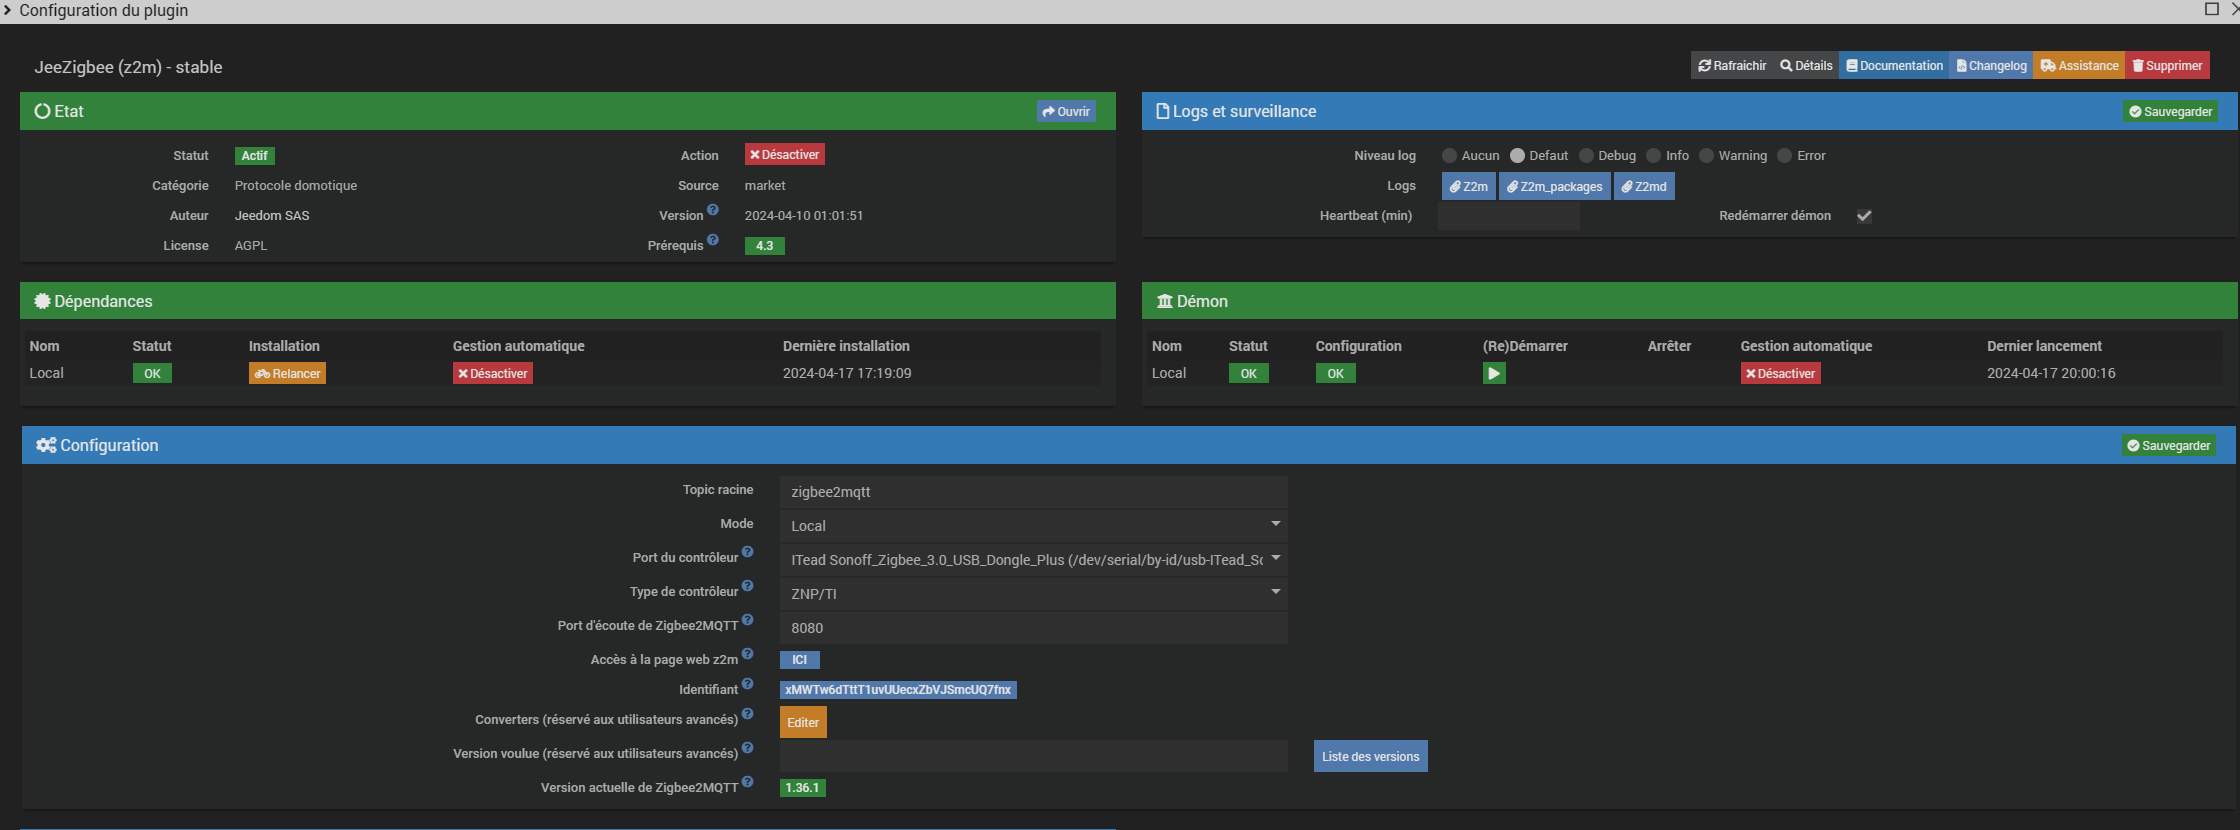The width and height of the screenshot is (2240, 830).
Task: Click the daemon (Re)Démarrer play icon
Action: pyautogui.click(x=1493, y=373)
